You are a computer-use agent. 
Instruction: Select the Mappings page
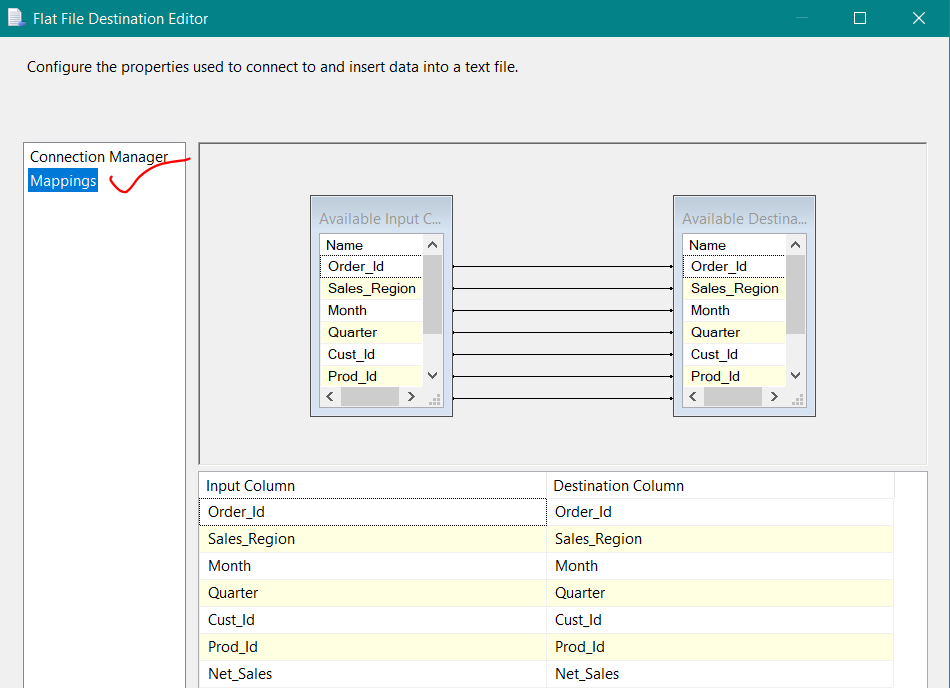point(62,180)
